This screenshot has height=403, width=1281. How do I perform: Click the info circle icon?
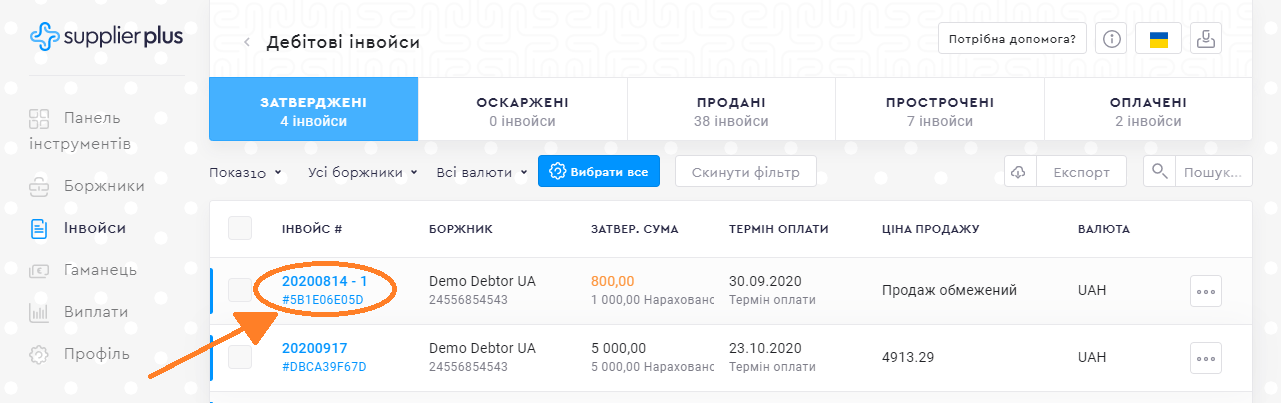pyautogui.click(x=1112, y=40)
